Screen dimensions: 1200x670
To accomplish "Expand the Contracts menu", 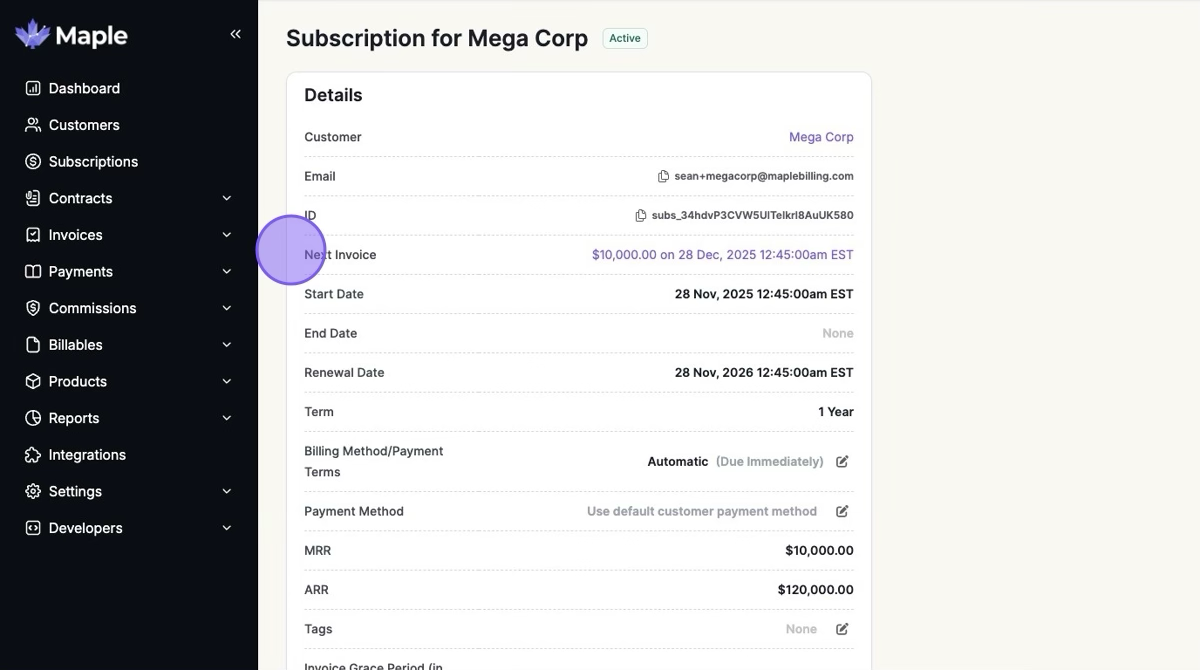I will (x=227, y=198).
